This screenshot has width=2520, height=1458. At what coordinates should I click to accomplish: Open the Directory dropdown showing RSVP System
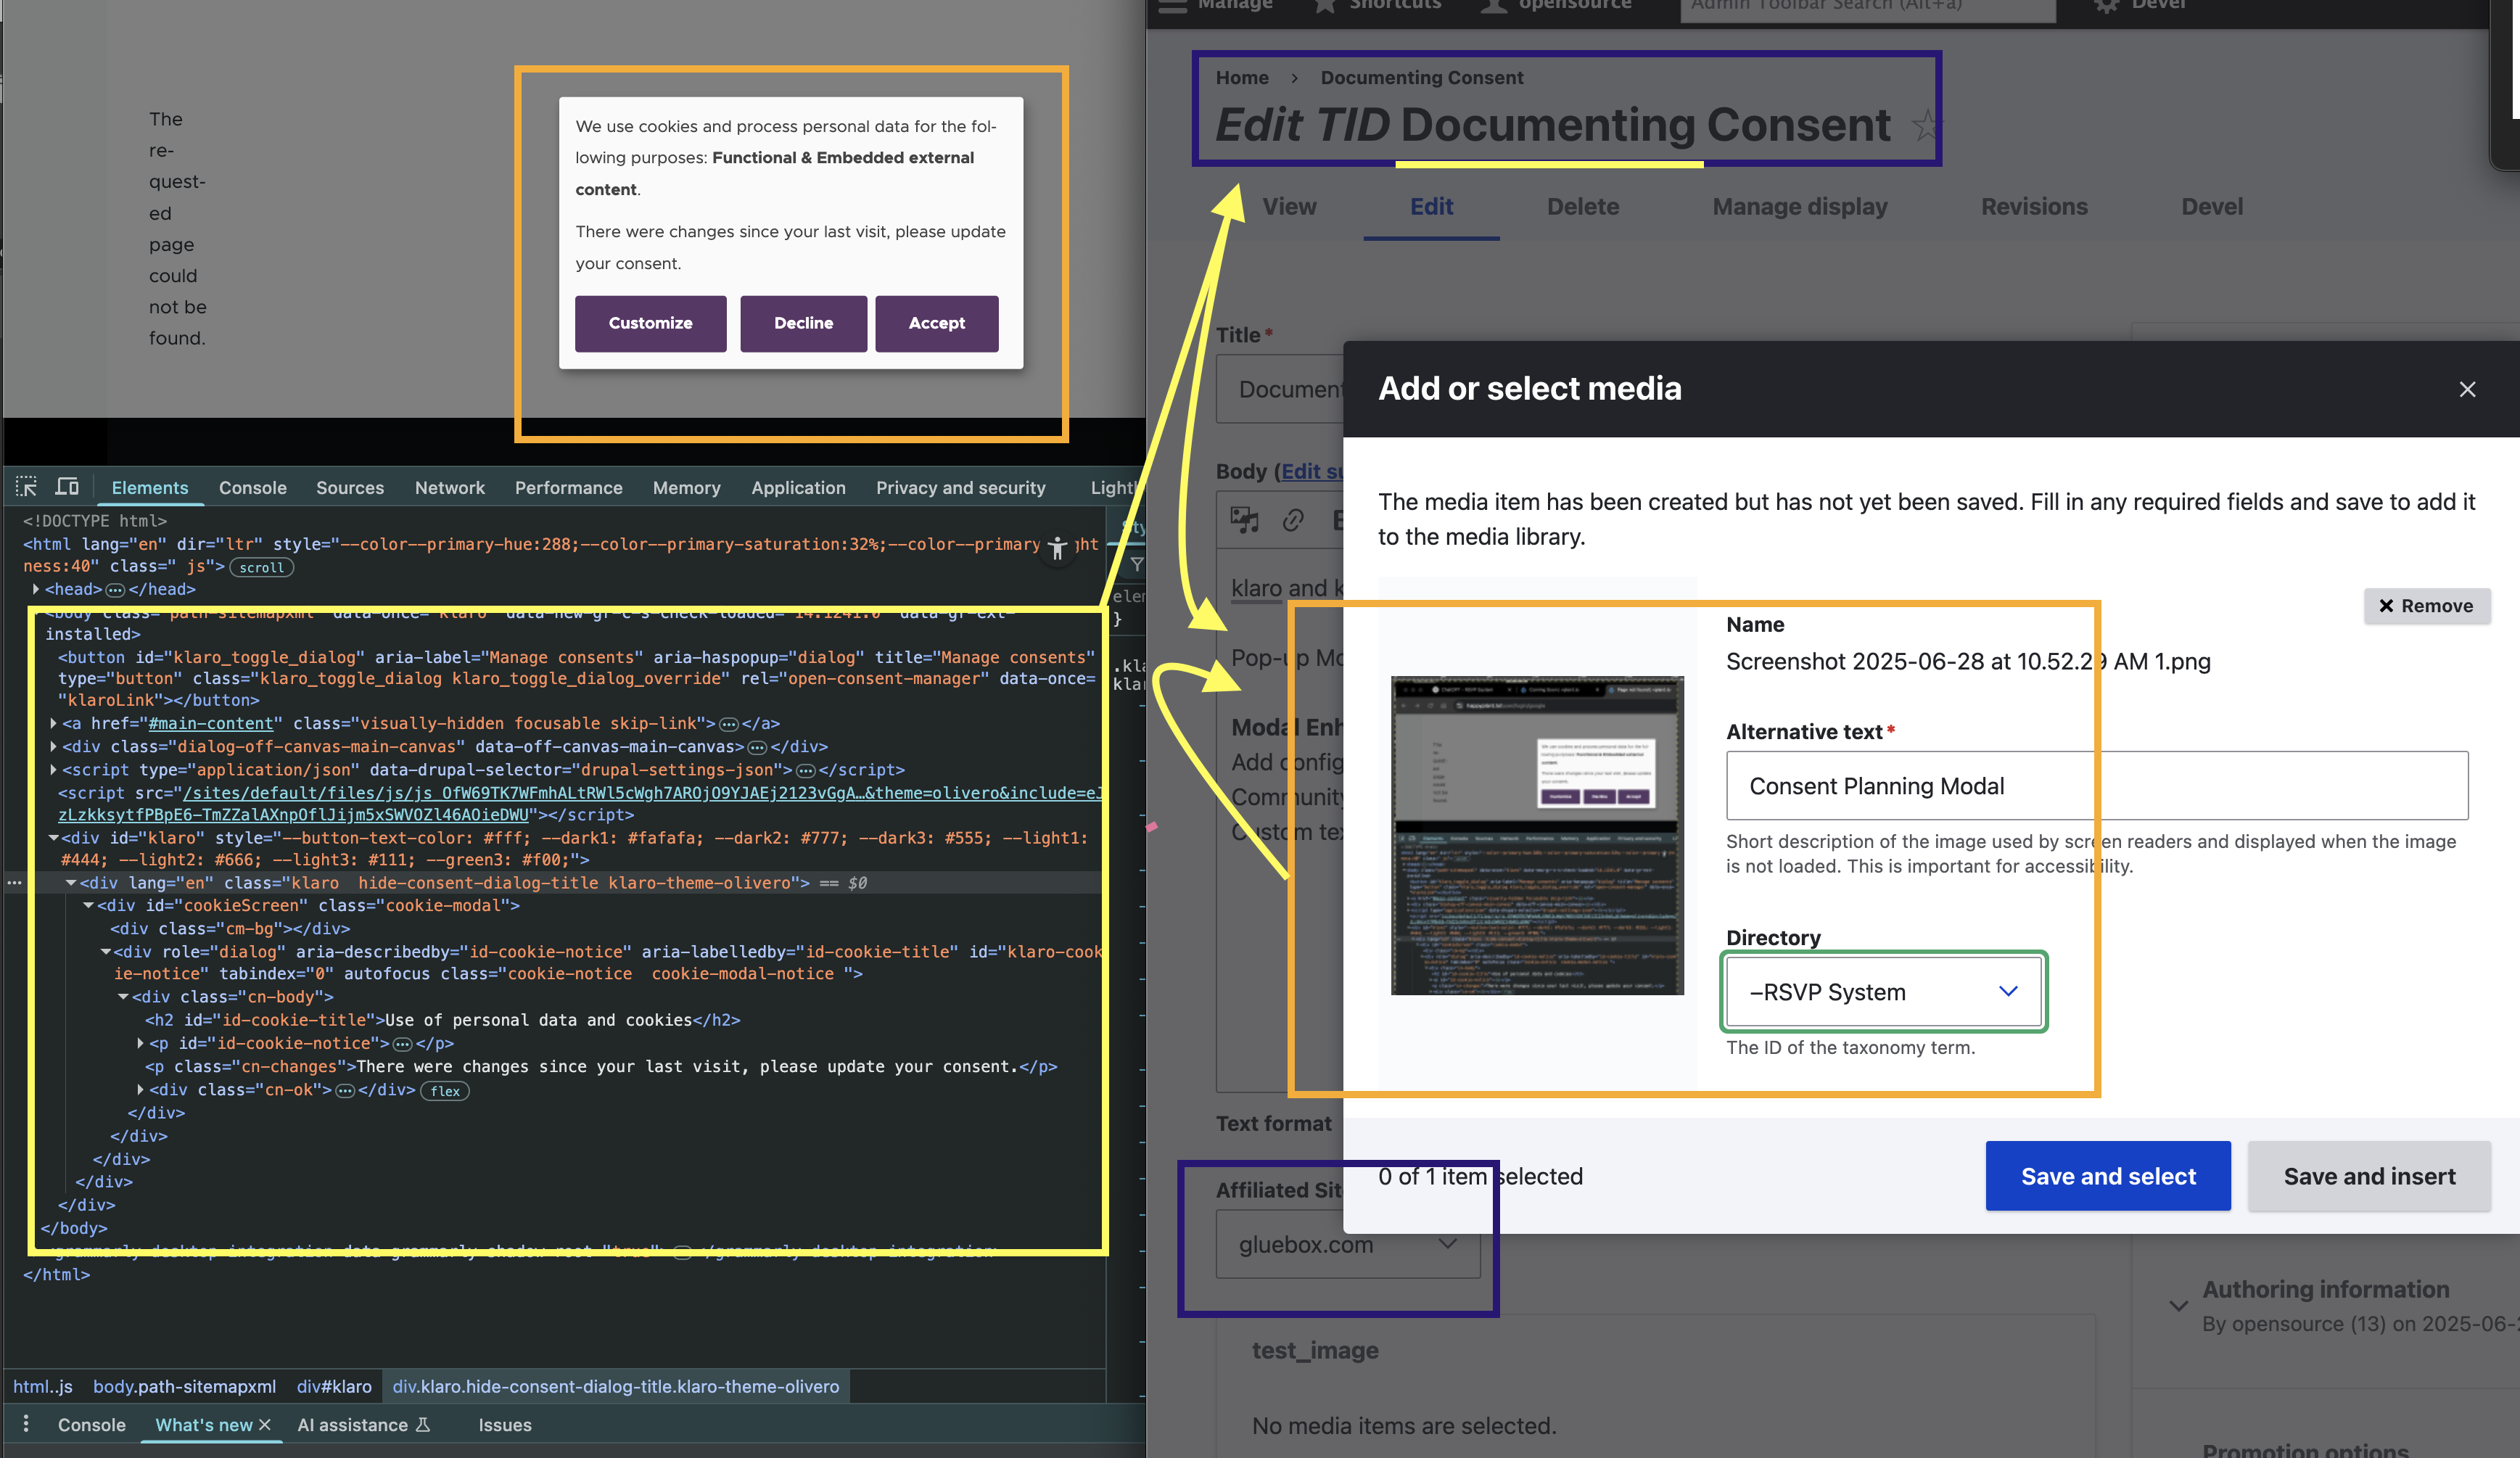1883,991
